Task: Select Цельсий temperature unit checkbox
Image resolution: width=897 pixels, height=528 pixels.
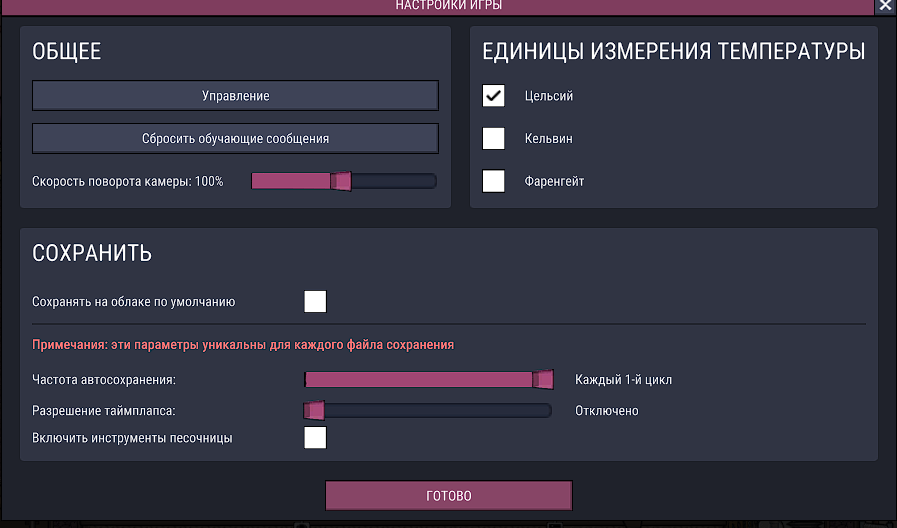Action: click(x=494, y=96)
